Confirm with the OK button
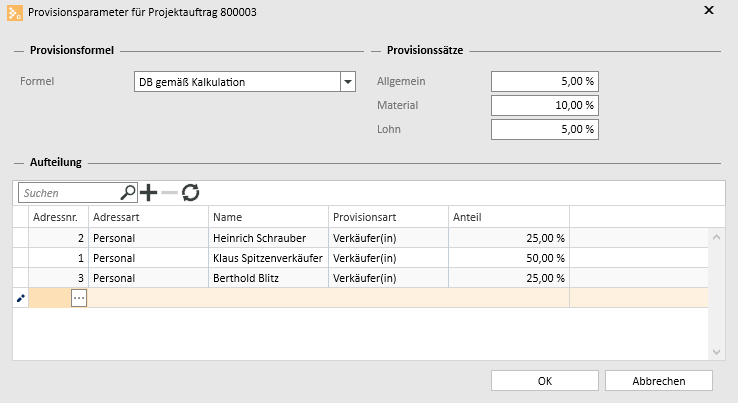 545,381
